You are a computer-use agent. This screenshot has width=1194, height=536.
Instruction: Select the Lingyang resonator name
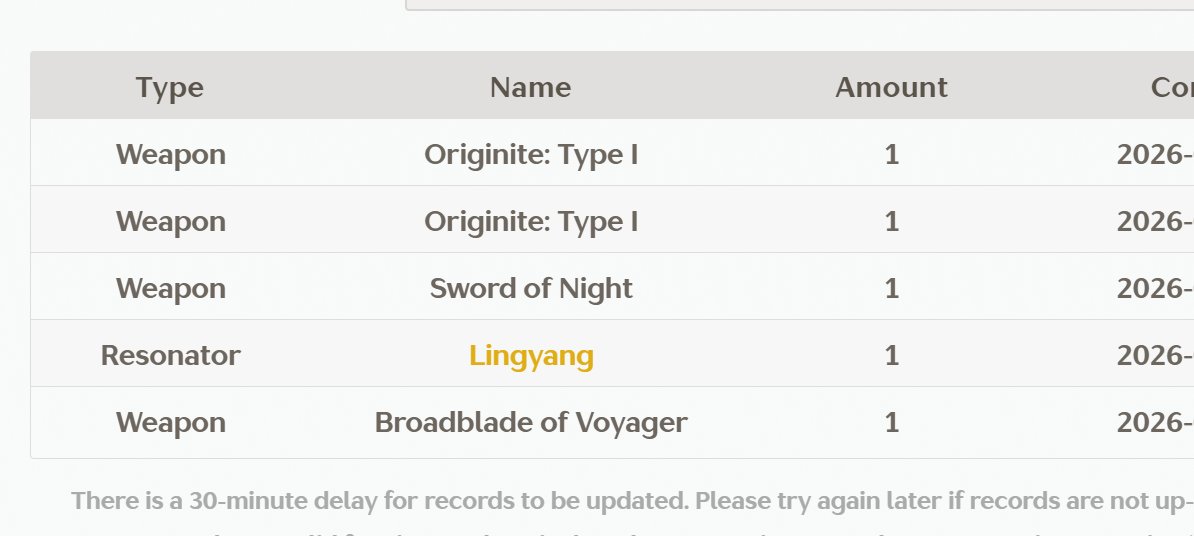531,355
